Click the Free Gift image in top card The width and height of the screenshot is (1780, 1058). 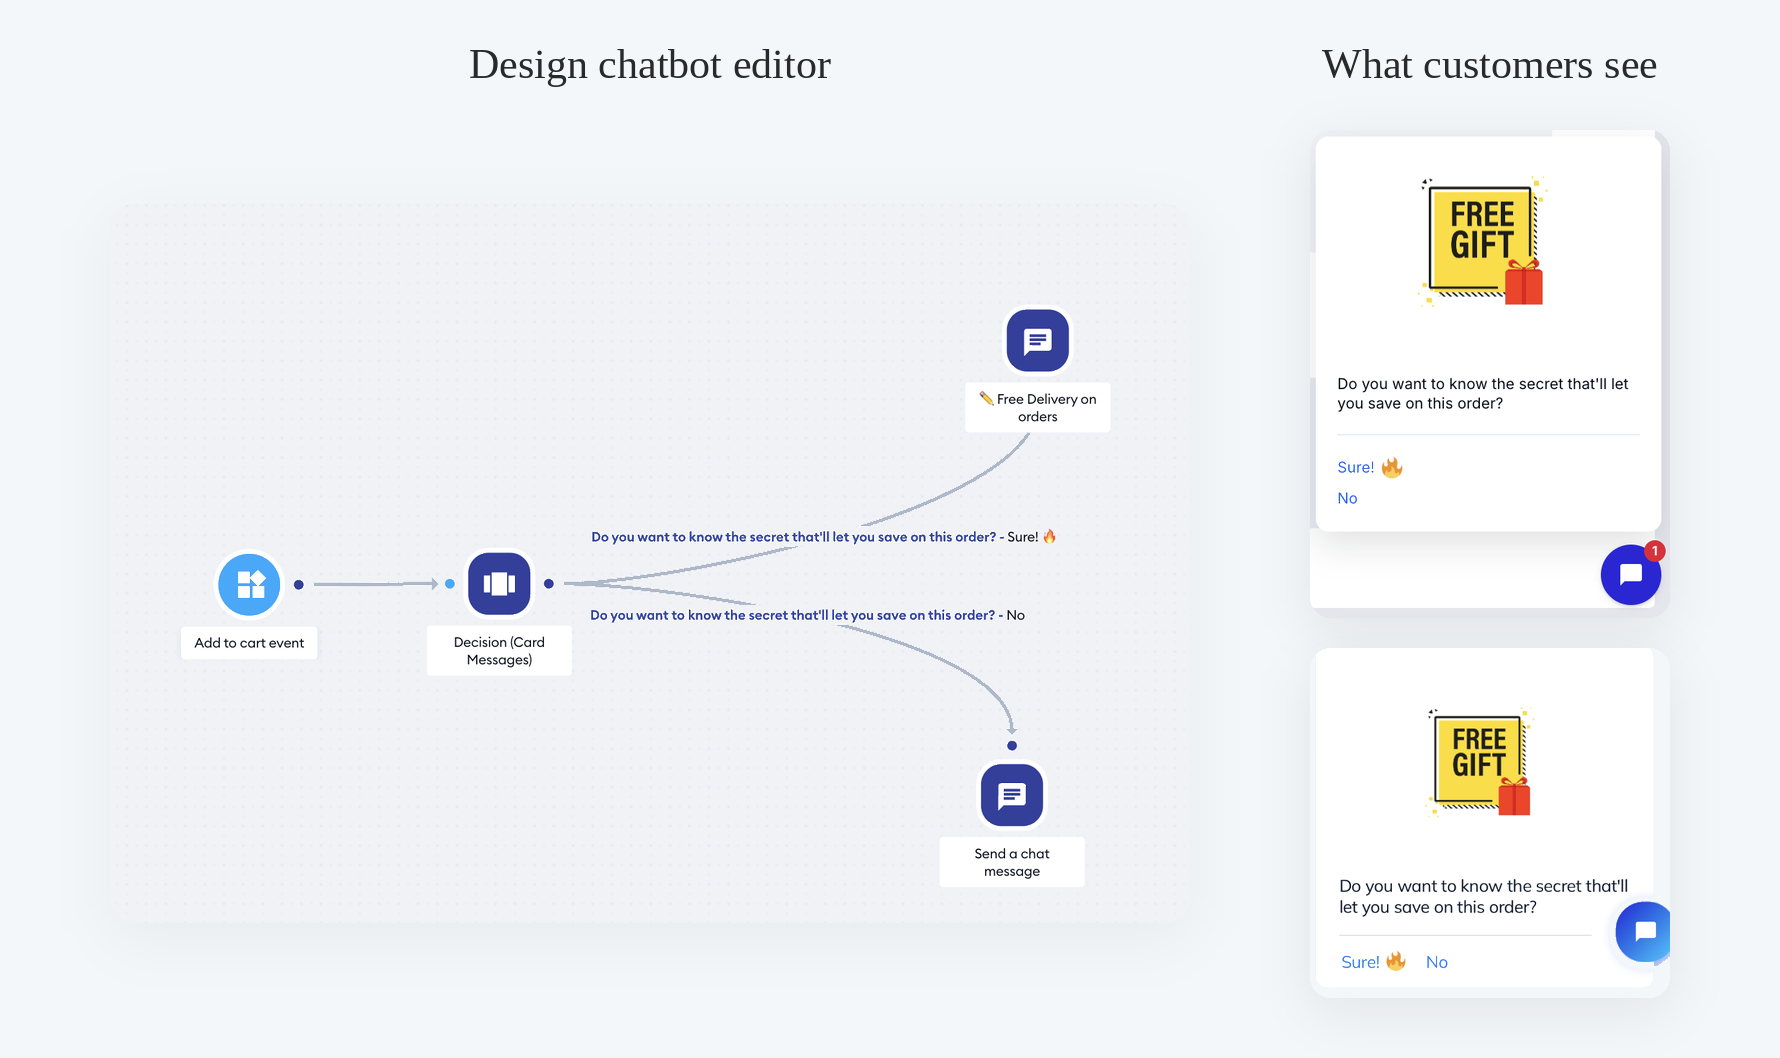pyautogui.click(x=1483, y=242)
